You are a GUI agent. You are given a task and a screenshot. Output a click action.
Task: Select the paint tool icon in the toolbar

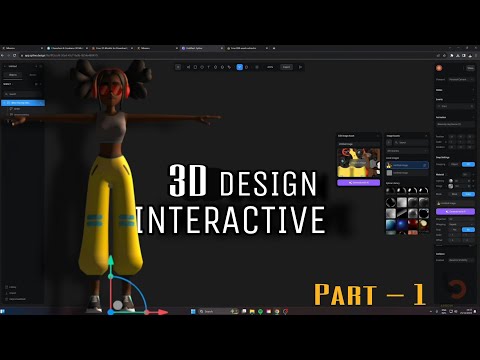point(229,67)
